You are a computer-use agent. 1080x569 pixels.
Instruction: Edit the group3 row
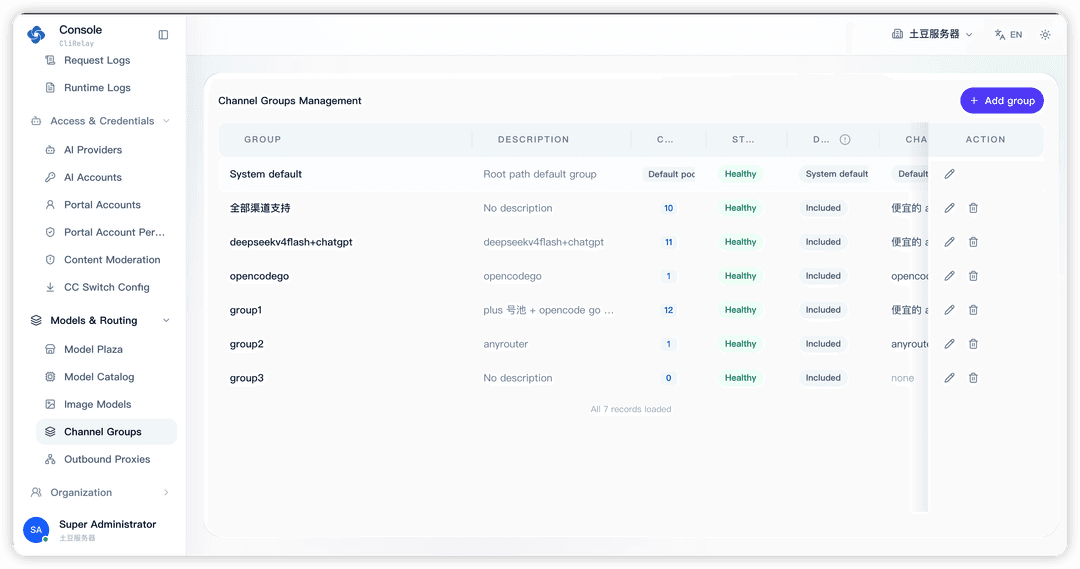[949, 377]
